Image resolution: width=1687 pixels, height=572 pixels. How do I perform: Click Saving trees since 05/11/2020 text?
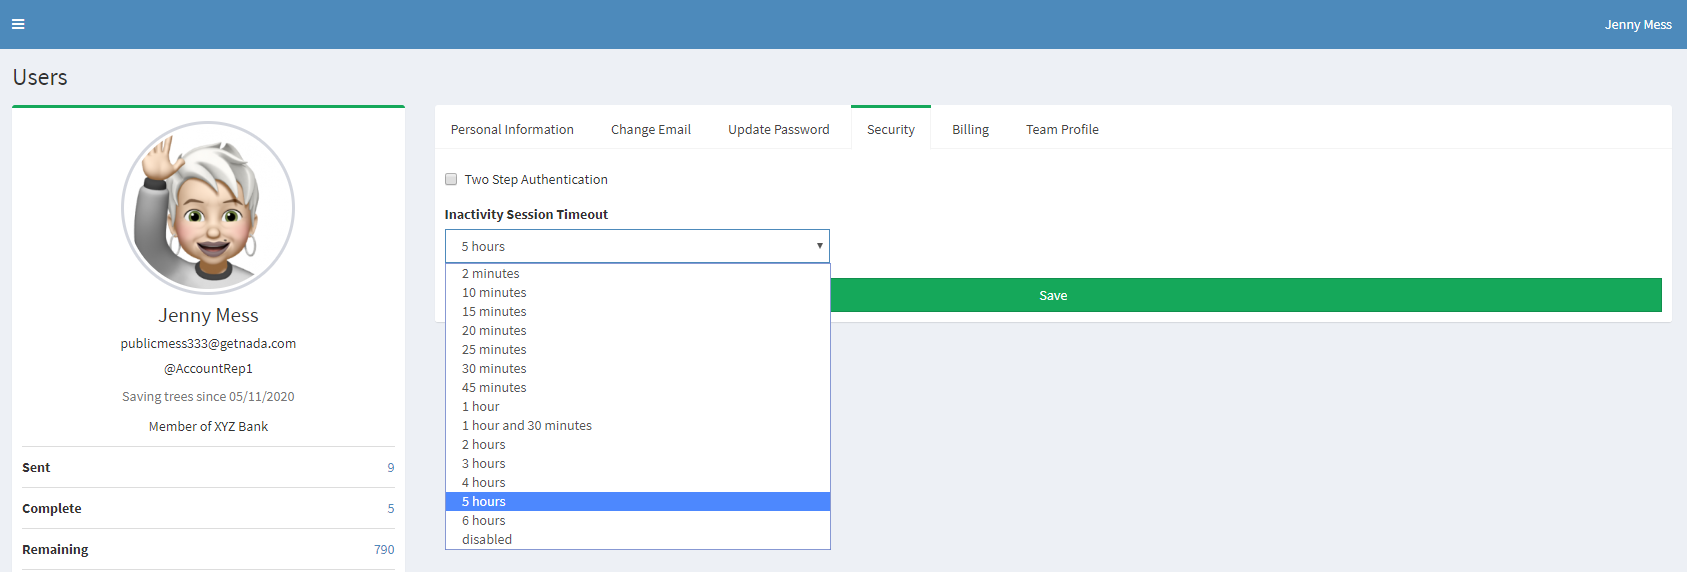[208, 396]
